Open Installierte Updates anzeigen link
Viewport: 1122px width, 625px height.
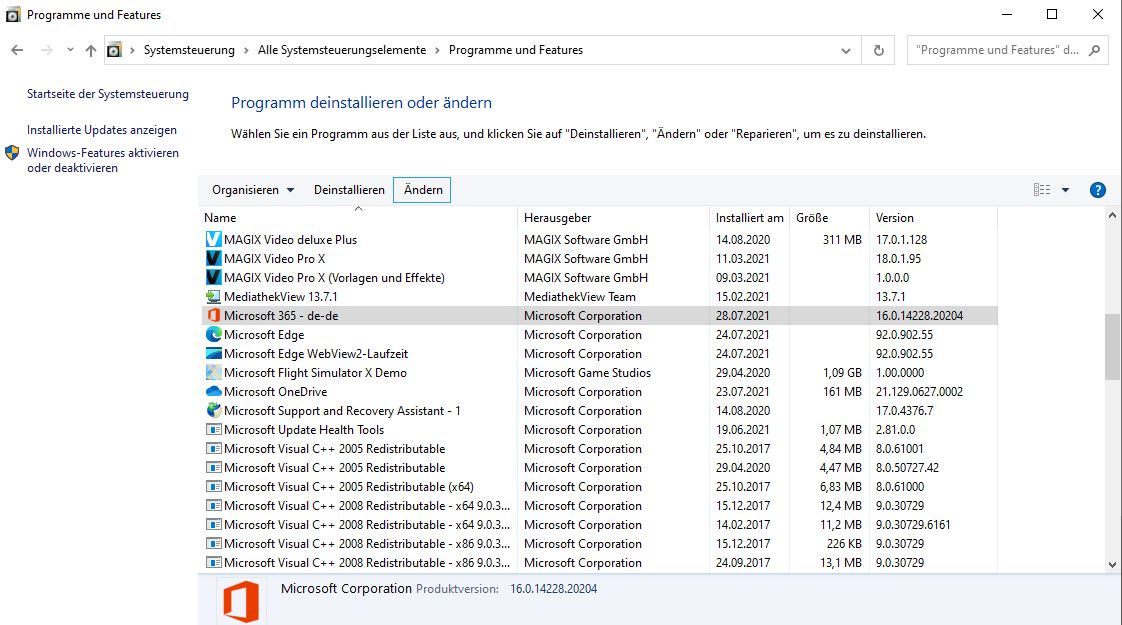tap(102, 130)
